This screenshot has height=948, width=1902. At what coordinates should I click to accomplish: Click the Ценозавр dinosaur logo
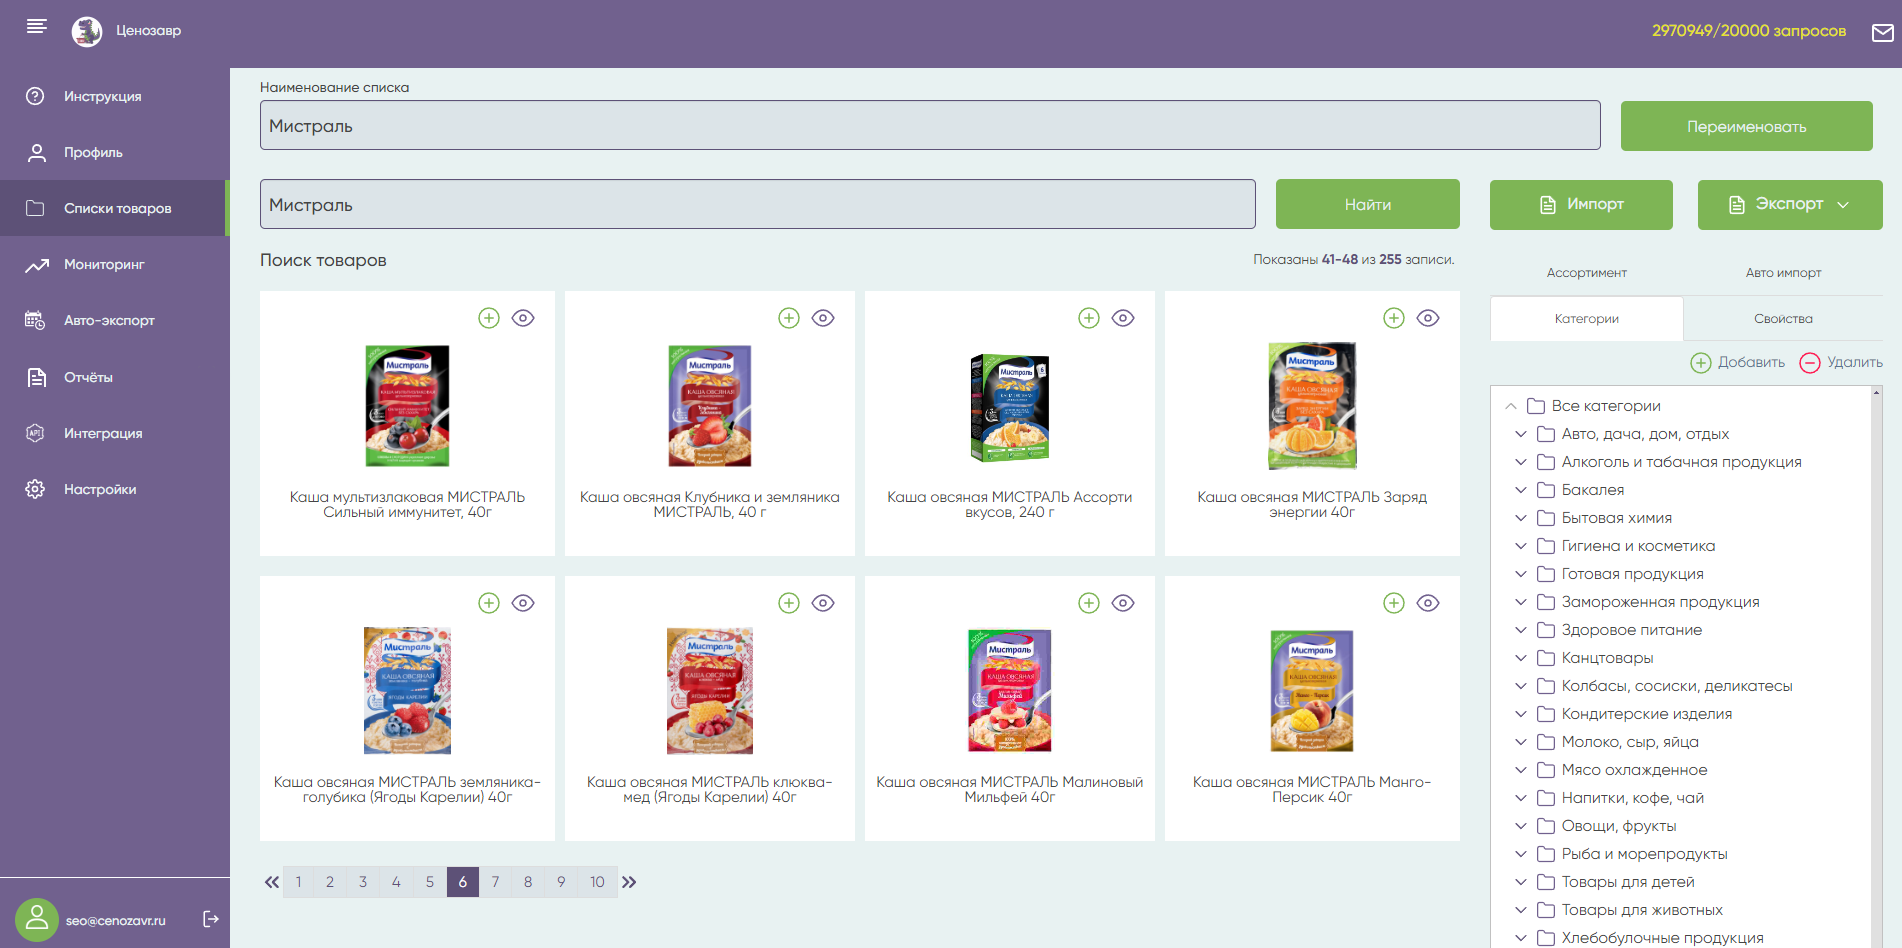pyautogui.click(x=87, y=31)
